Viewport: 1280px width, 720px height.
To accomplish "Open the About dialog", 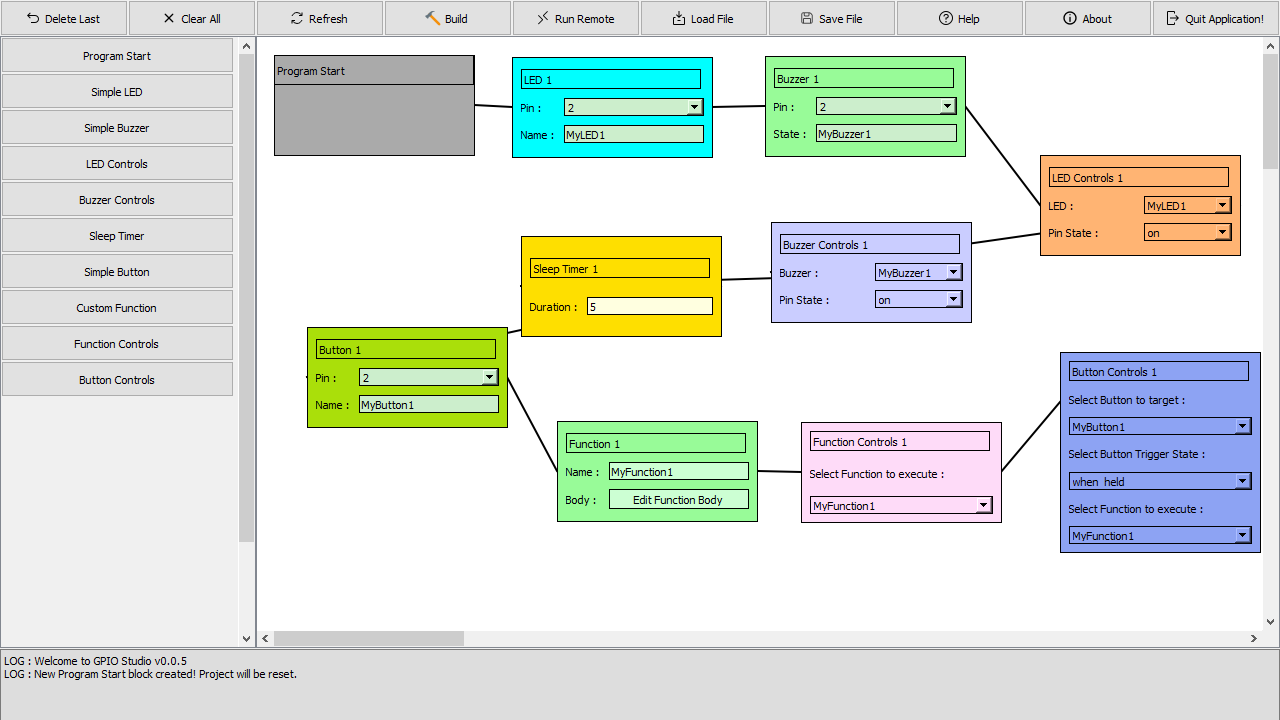I will tap(1087, 17).
